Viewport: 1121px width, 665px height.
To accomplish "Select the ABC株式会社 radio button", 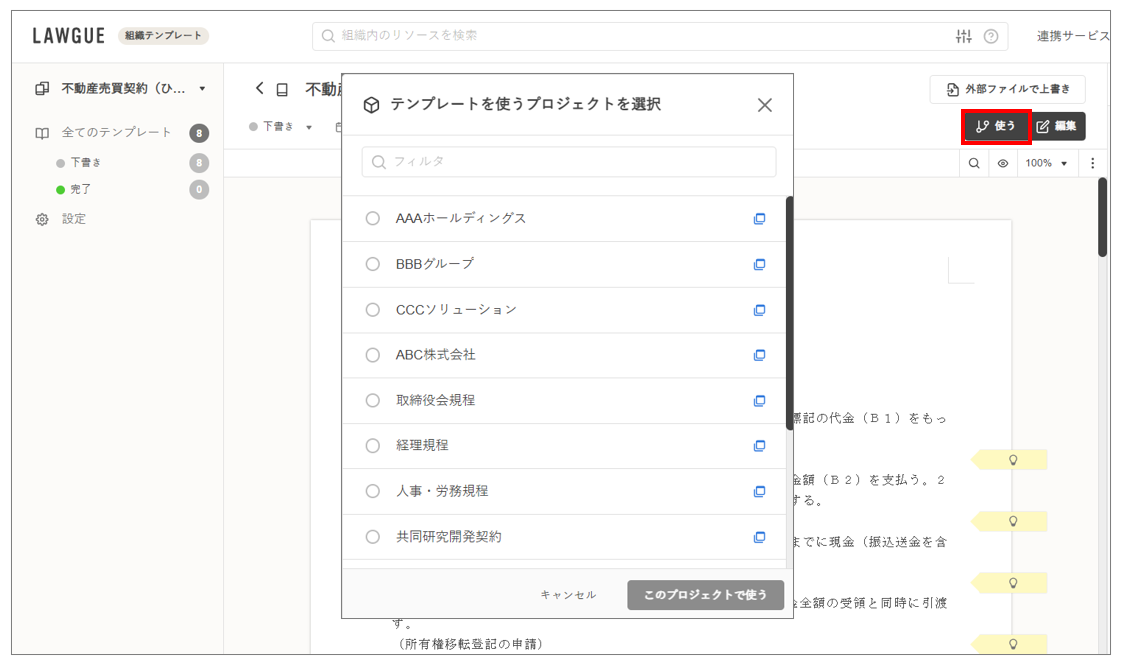I will 373,355.
